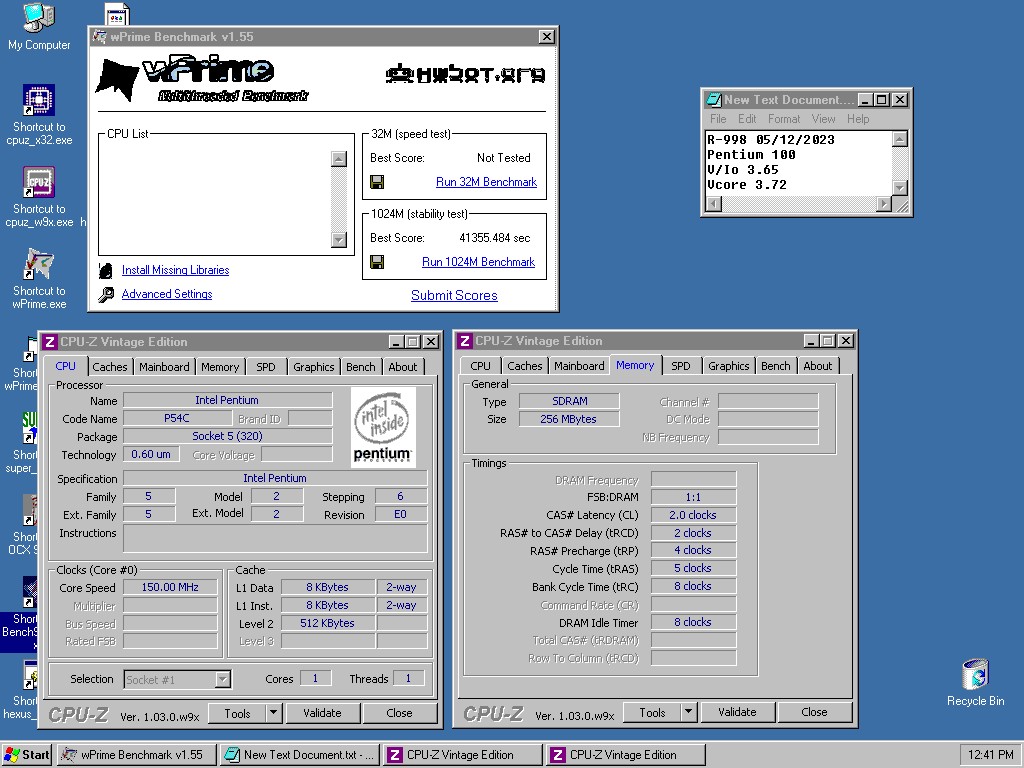The width and height of the screenshot is (1024, 768).
Task: Click the Close button in the left CPU-Z window
Action: click(x=399, y=713)
